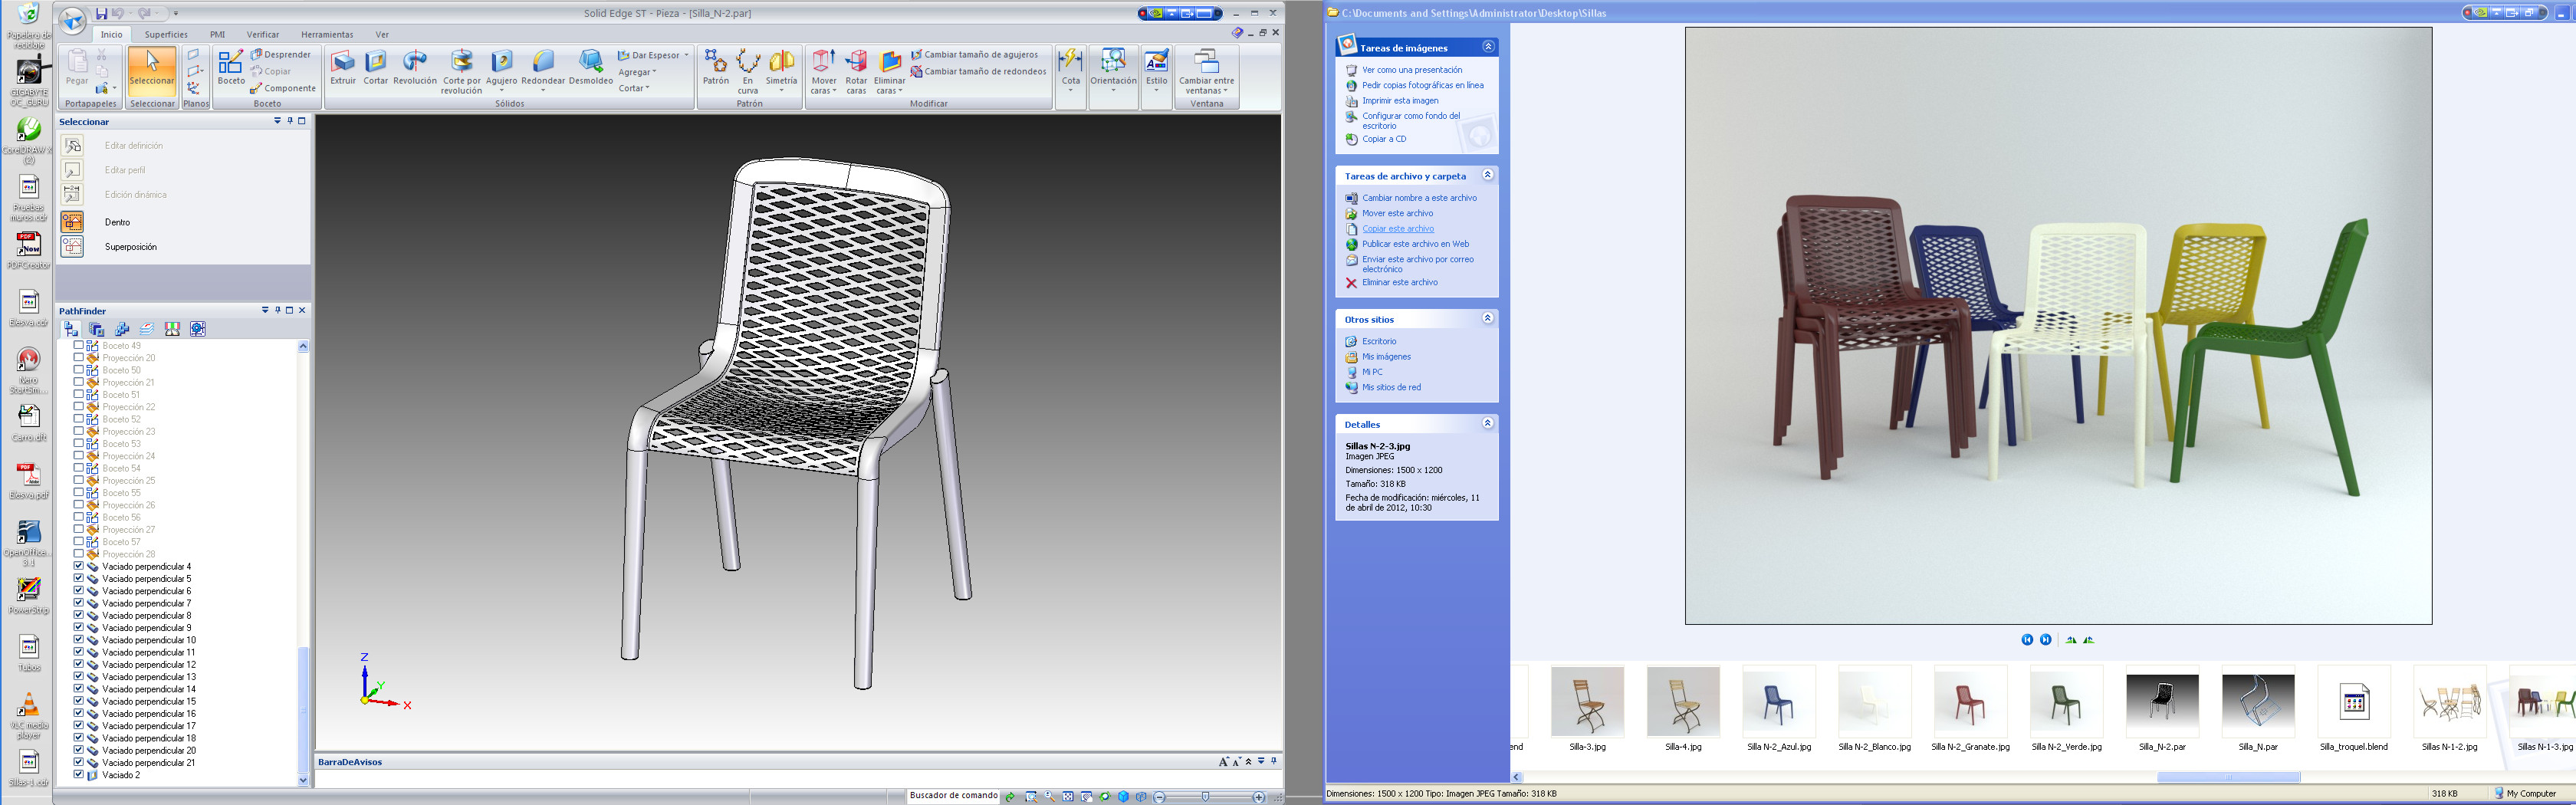
Task: Check the Boceto 50 checkbox
Action: pos(79,370)
